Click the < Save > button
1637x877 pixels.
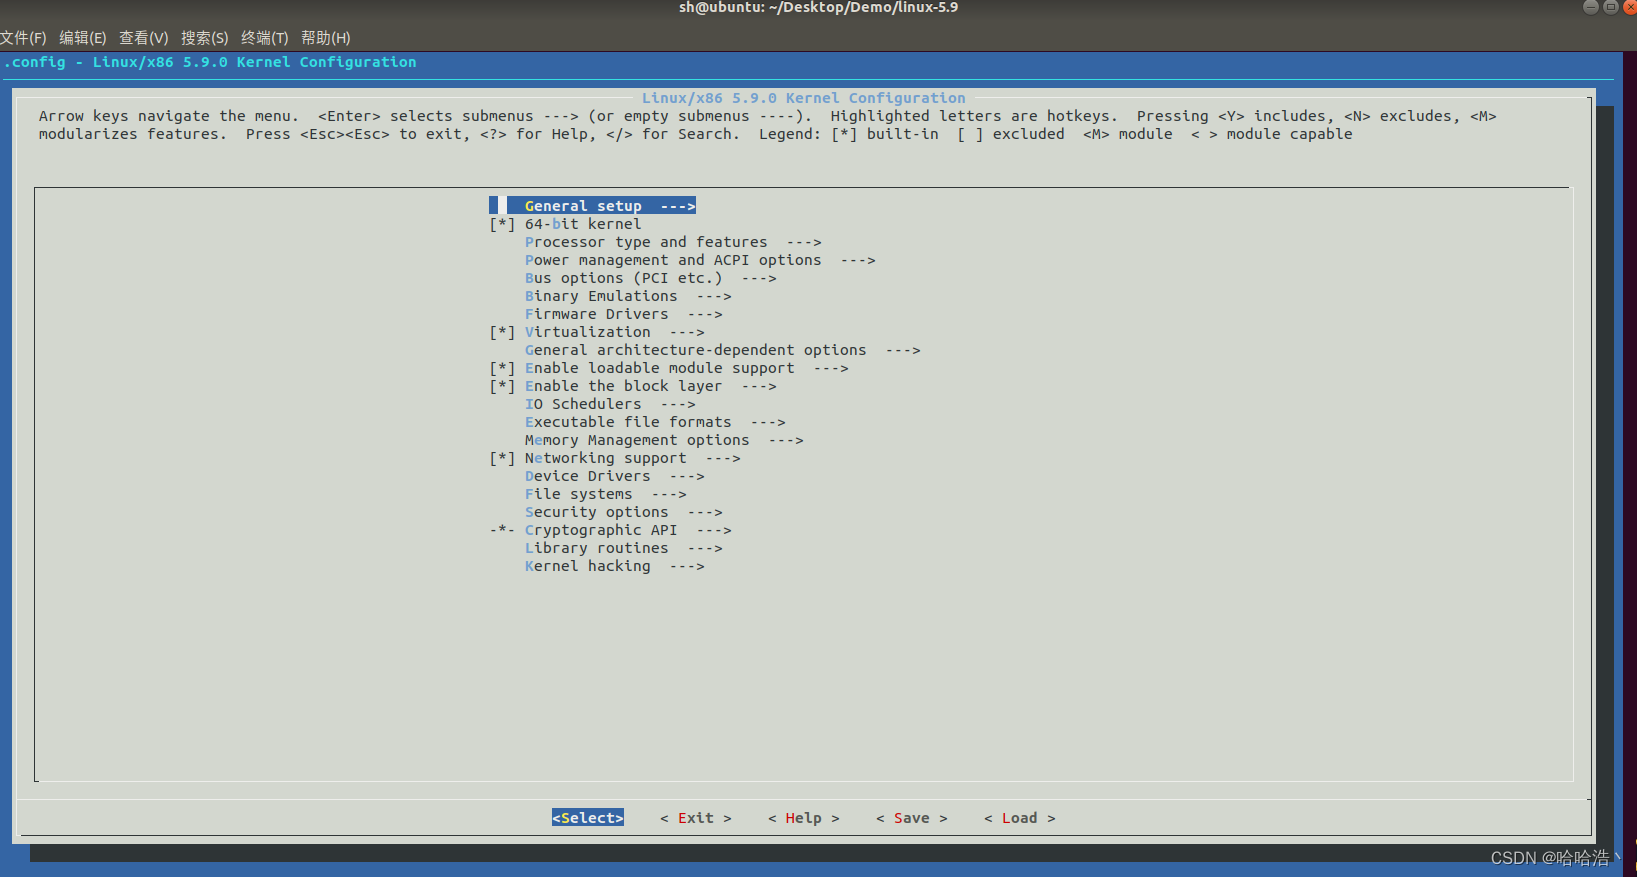coord(912,818)
